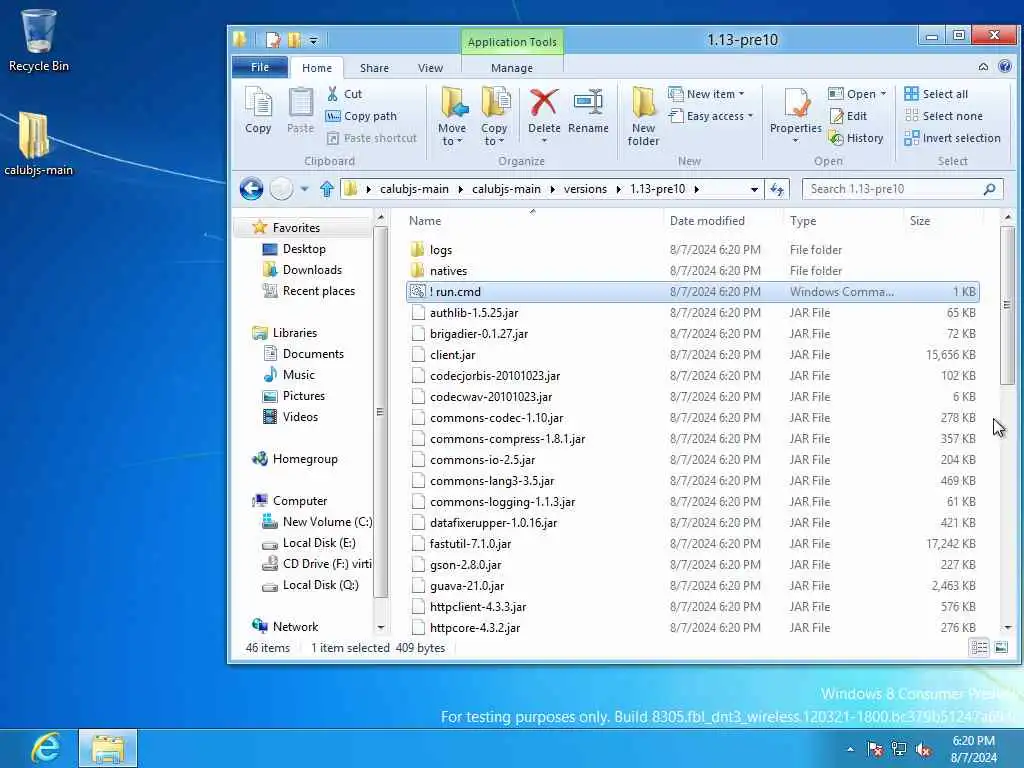Open the Help question mark button

[x=1005, y=67]
